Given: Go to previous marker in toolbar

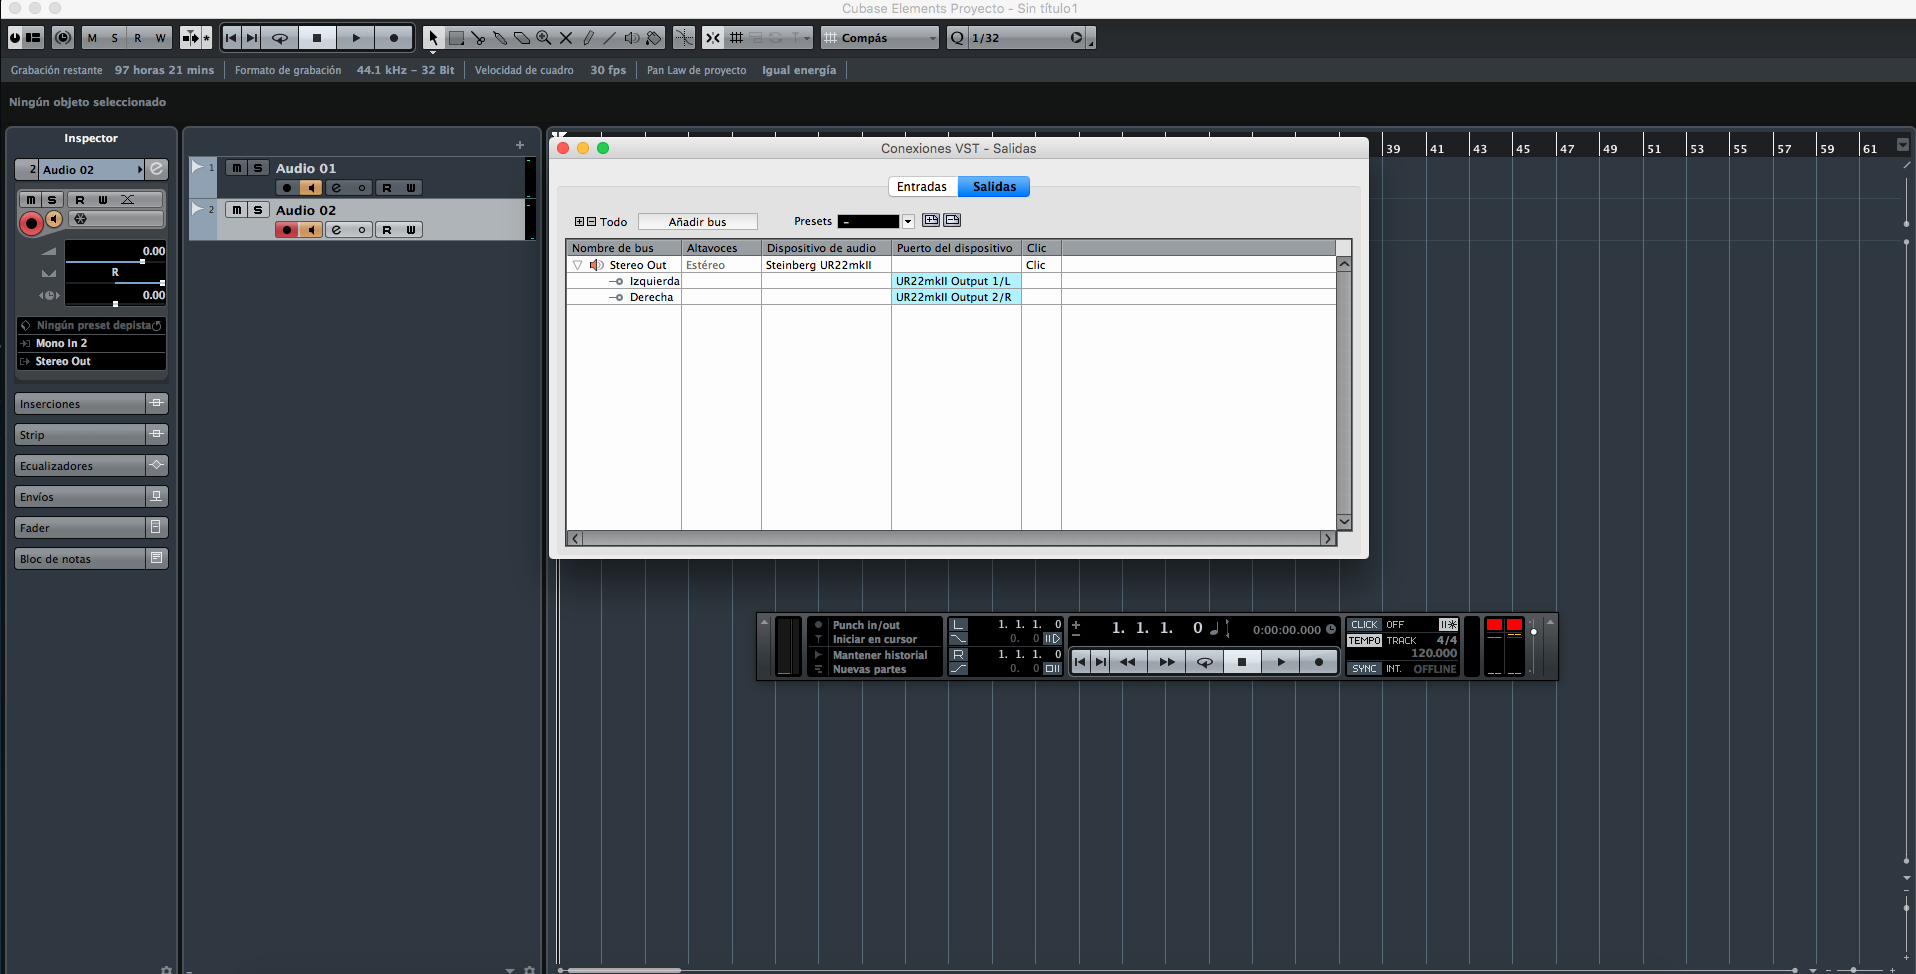Looking at the screenshot, I should tap(231, 38).
